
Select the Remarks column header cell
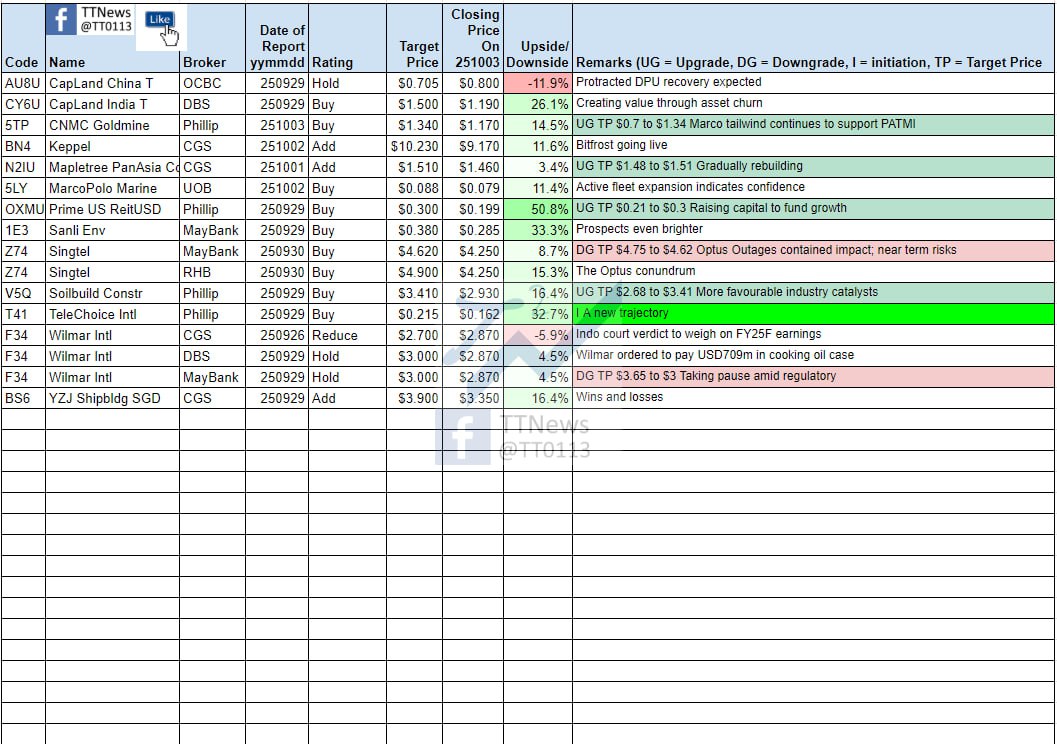pyautogui.click(x=809, y=62)
